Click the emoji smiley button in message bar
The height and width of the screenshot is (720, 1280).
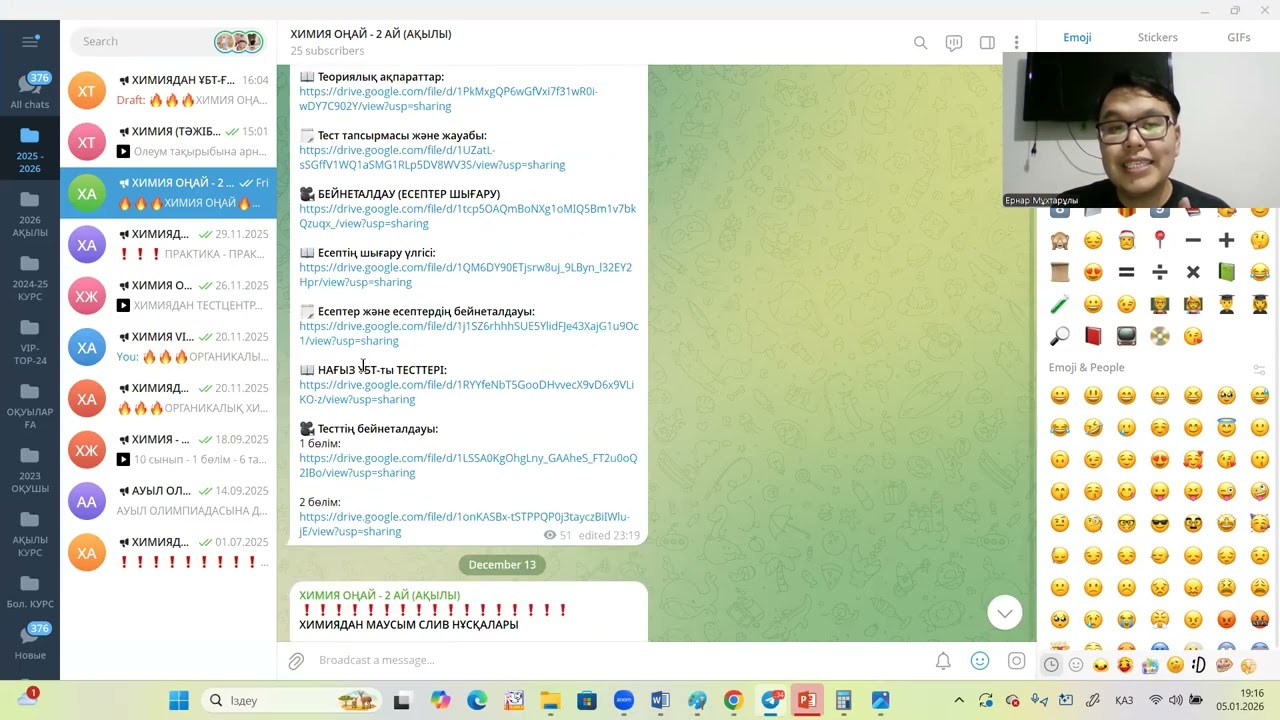click(980, 660)
